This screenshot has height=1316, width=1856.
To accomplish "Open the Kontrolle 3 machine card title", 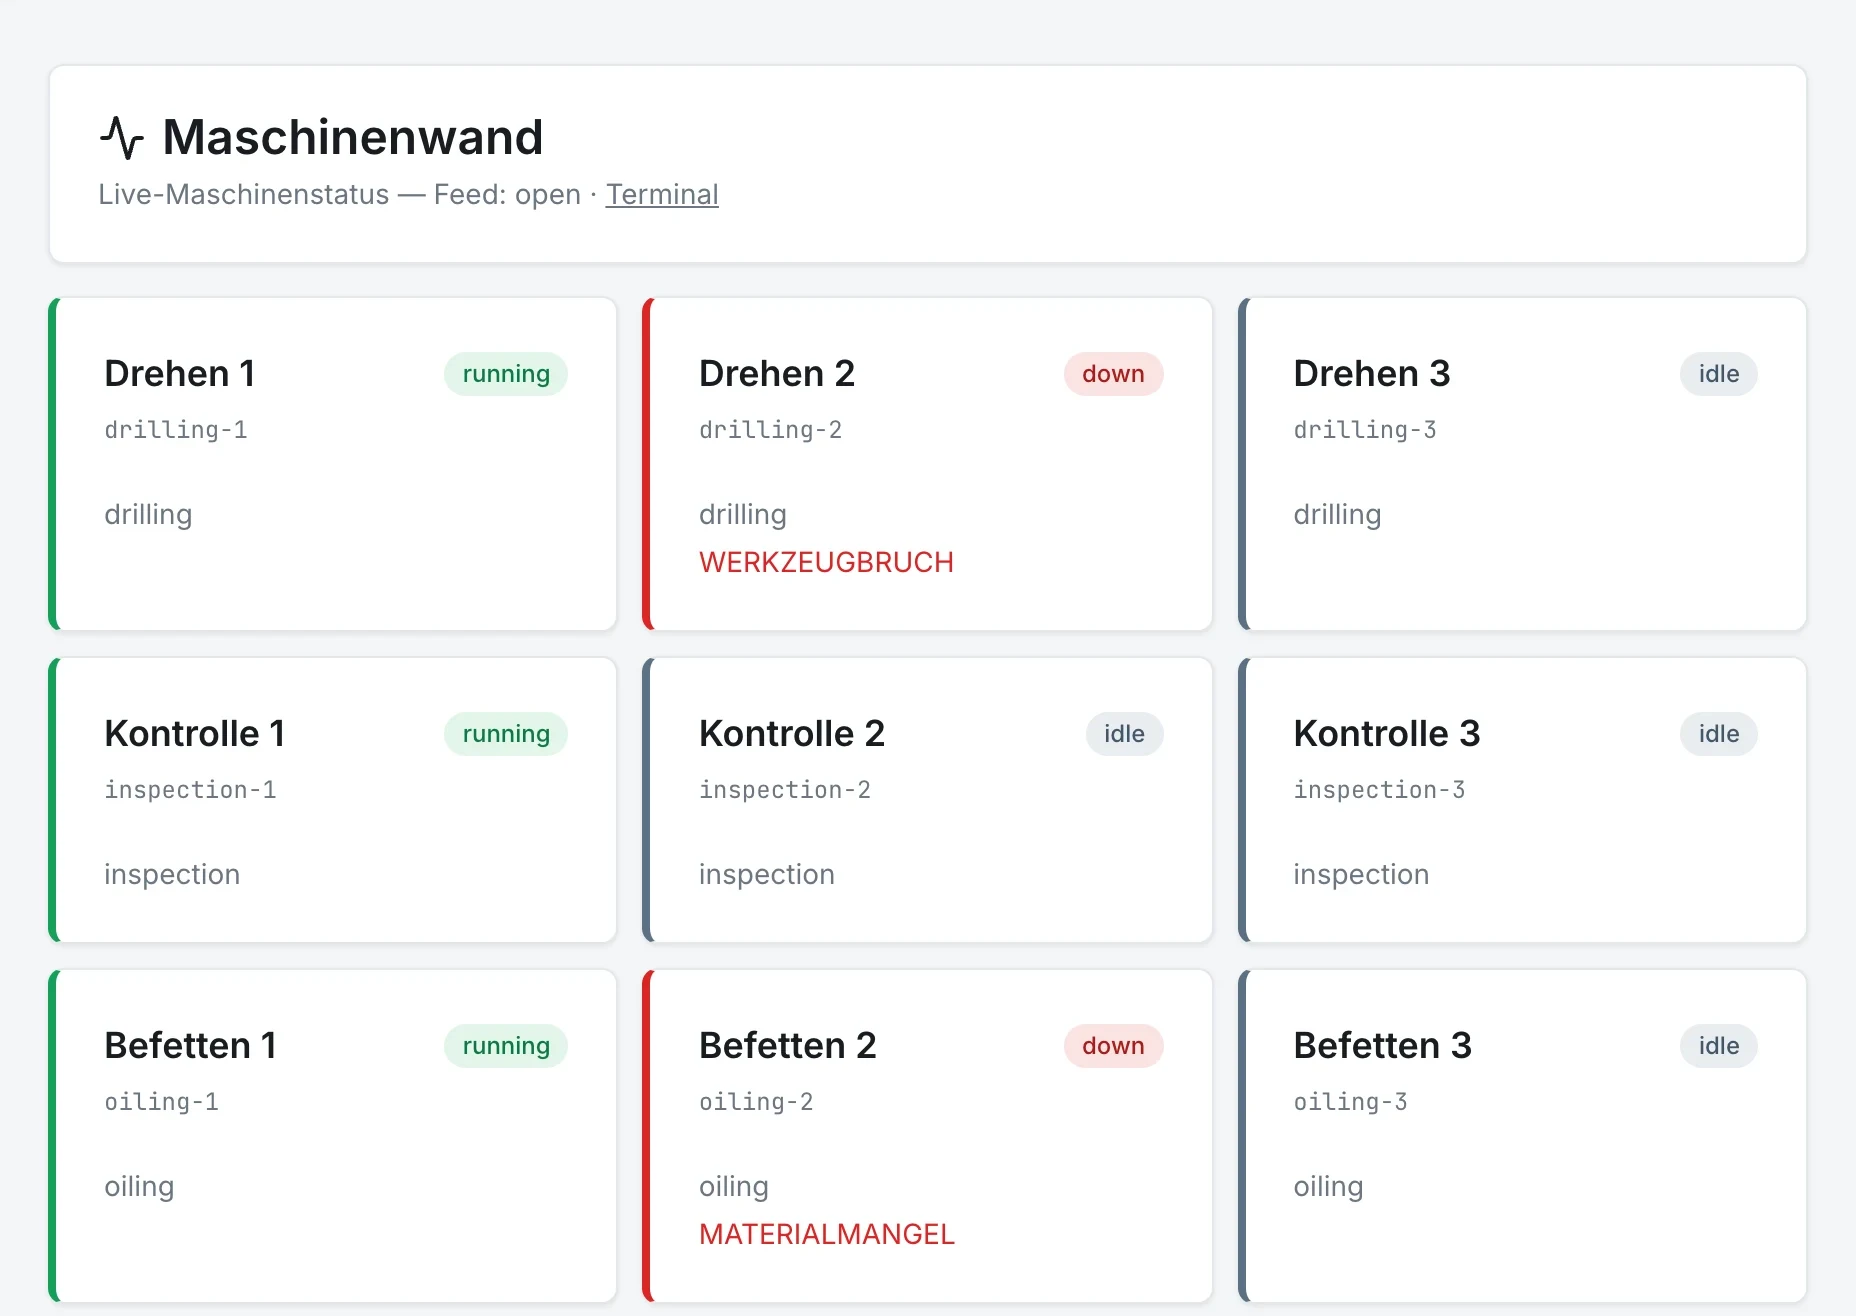I will (1387, 734).
